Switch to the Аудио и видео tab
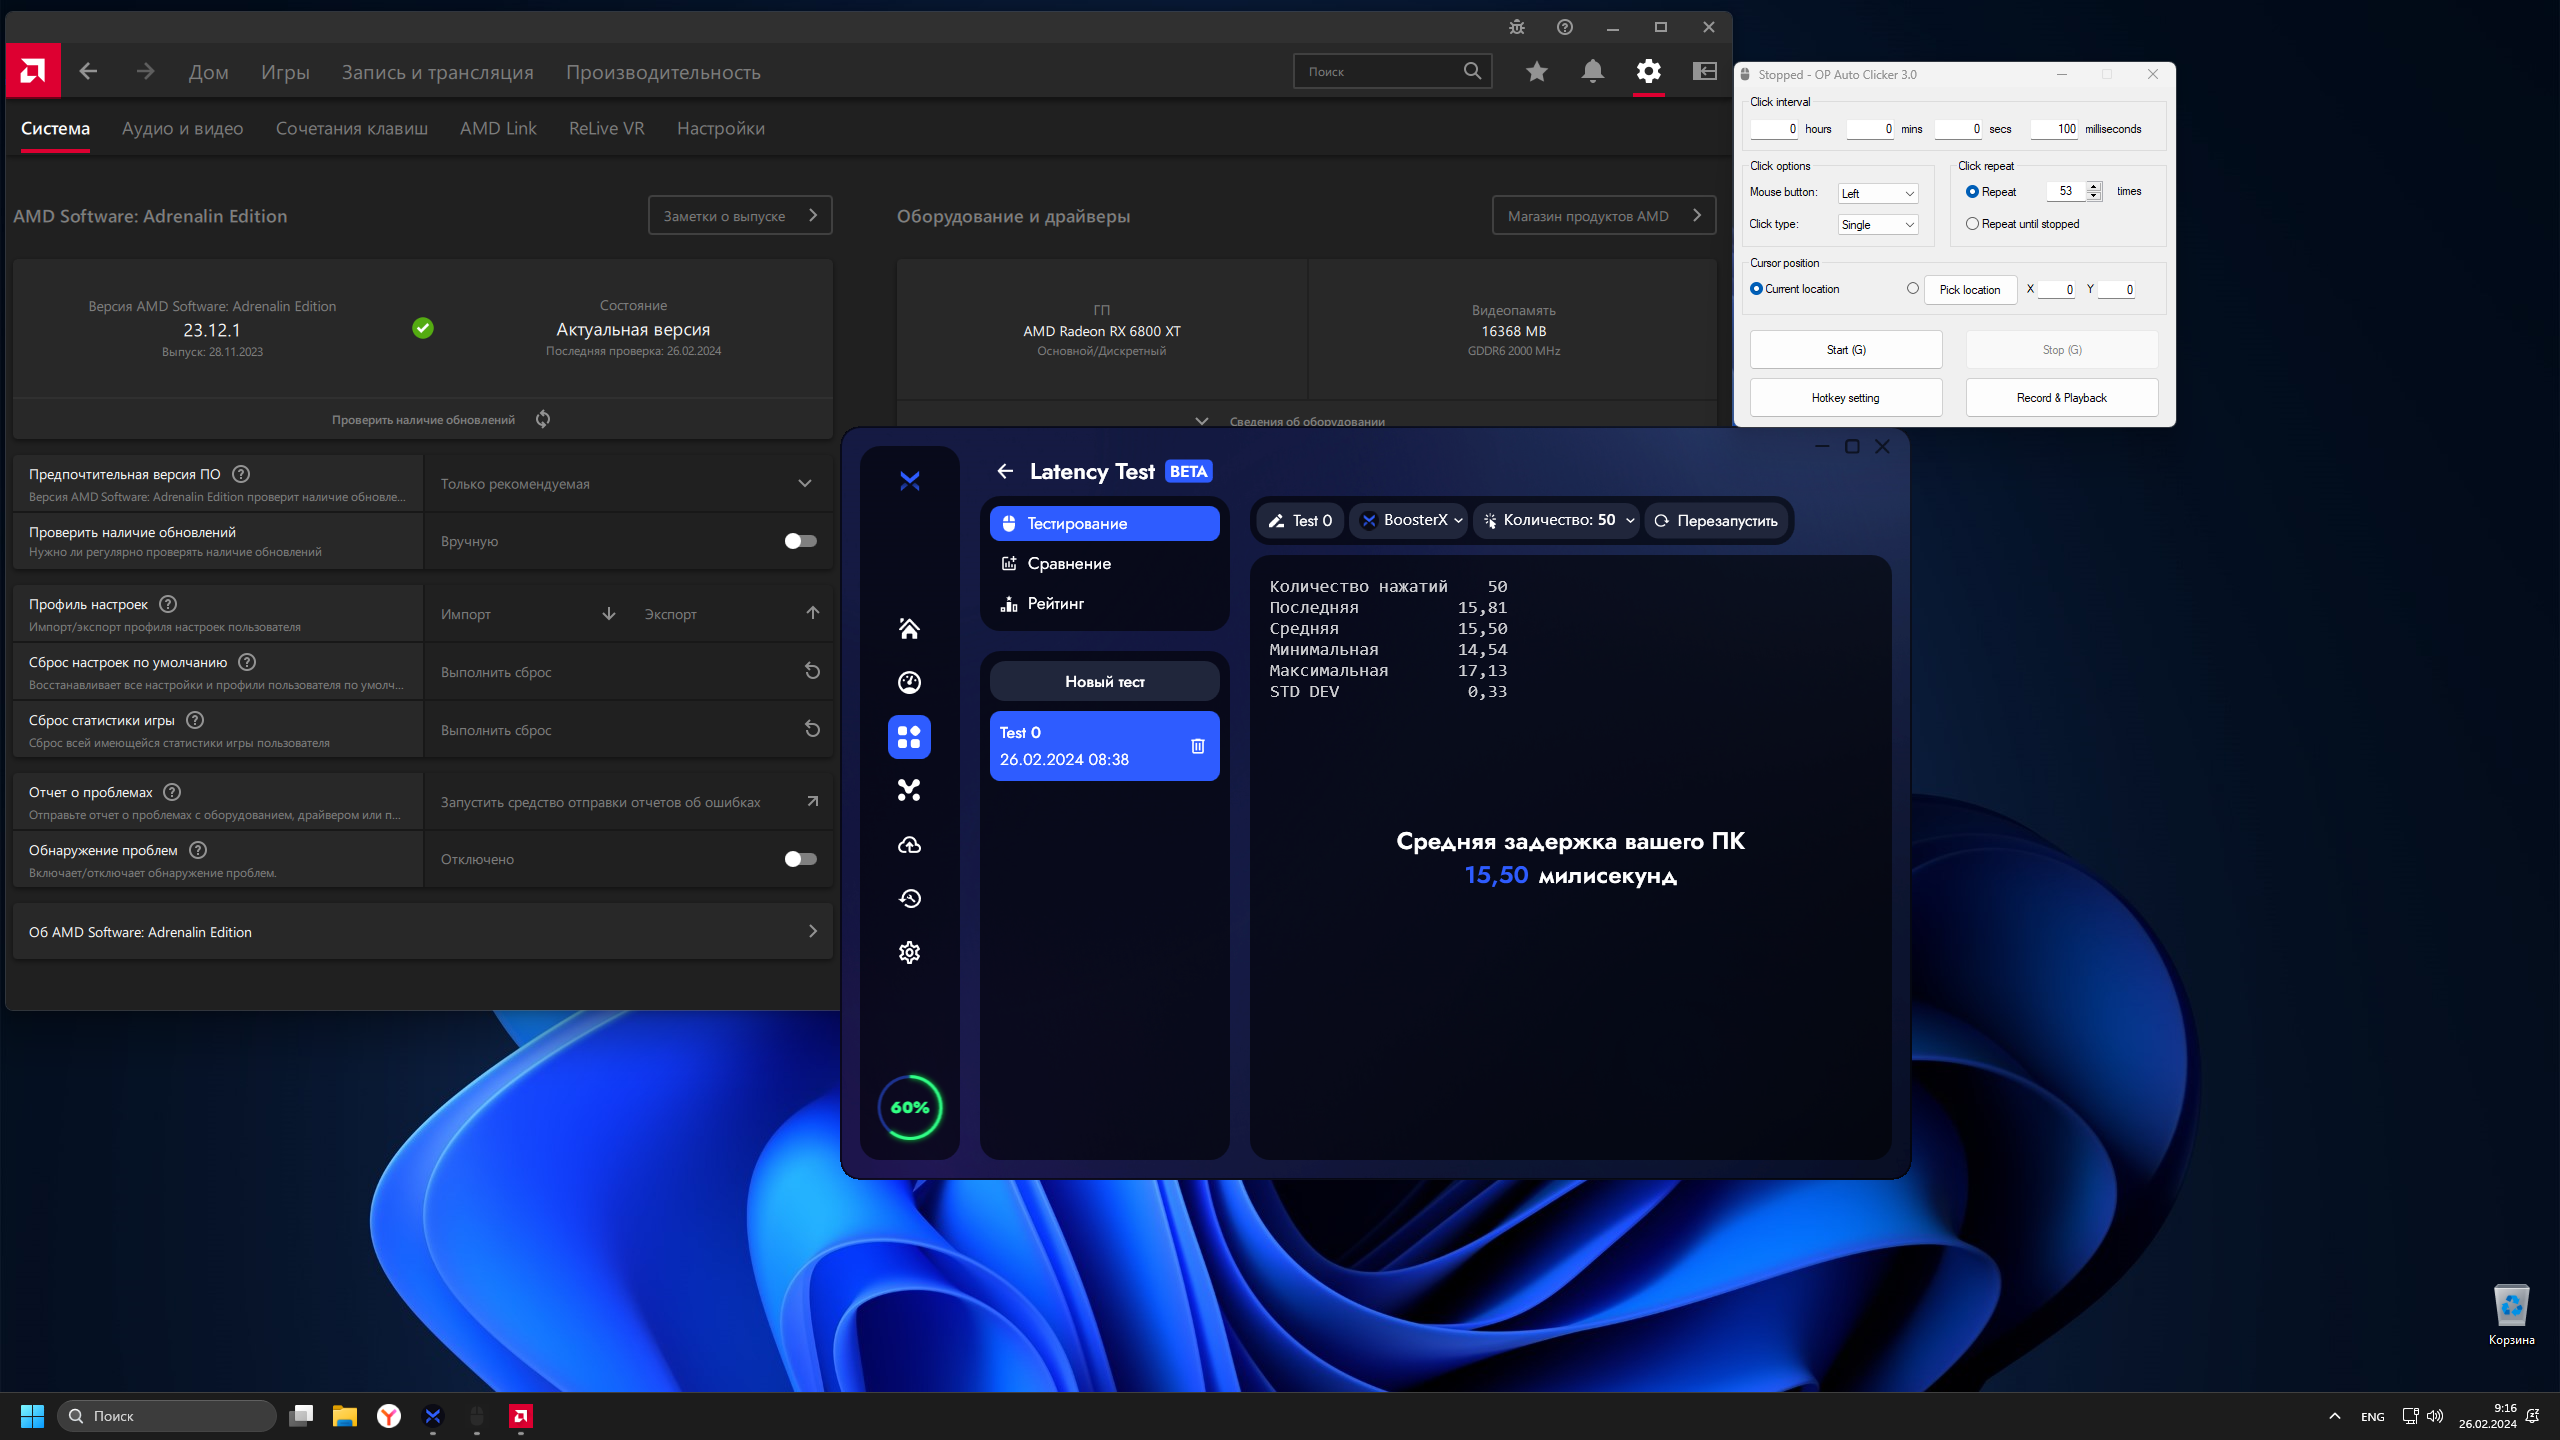 (x=182, y=128)
